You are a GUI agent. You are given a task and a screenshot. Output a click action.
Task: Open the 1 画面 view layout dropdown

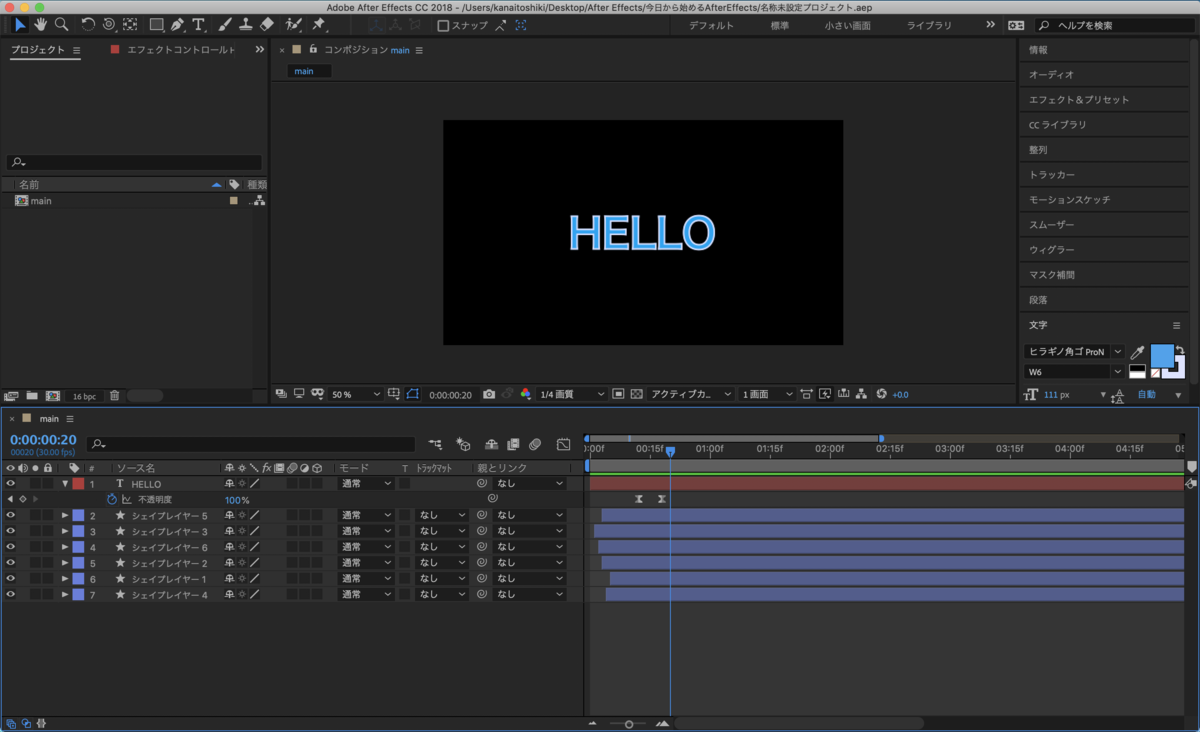[x=768, y=395]
